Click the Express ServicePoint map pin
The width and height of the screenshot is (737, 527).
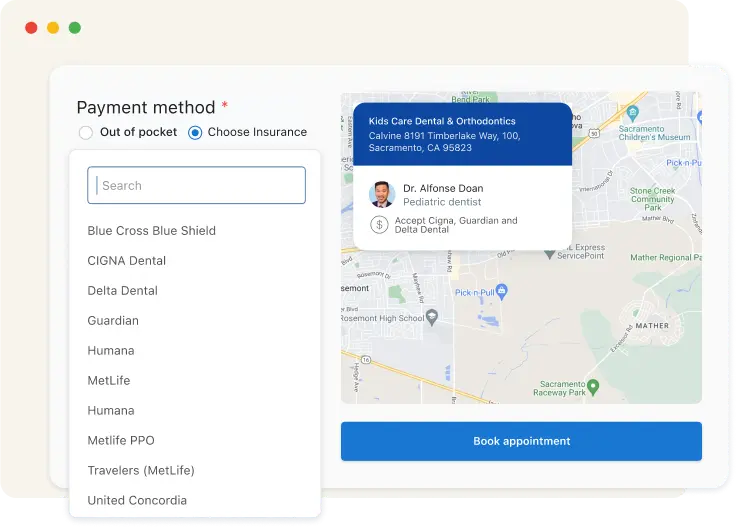coord(549,254)
